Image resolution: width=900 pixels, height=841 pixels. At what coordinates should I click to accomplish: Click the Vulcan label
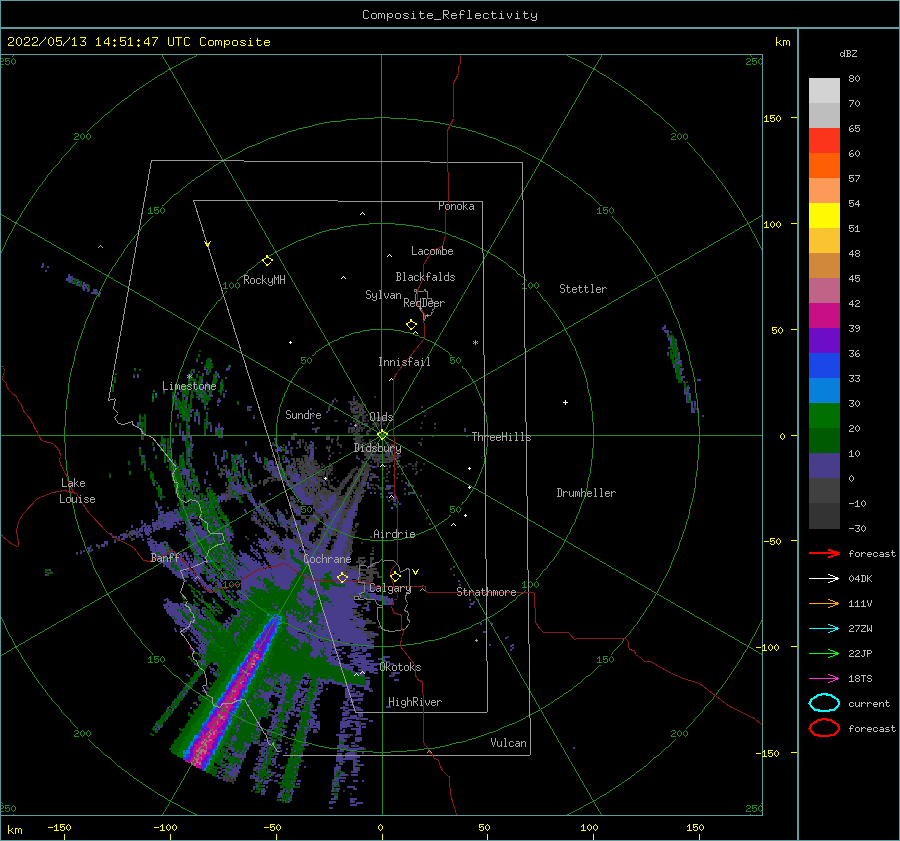[509, 743]
